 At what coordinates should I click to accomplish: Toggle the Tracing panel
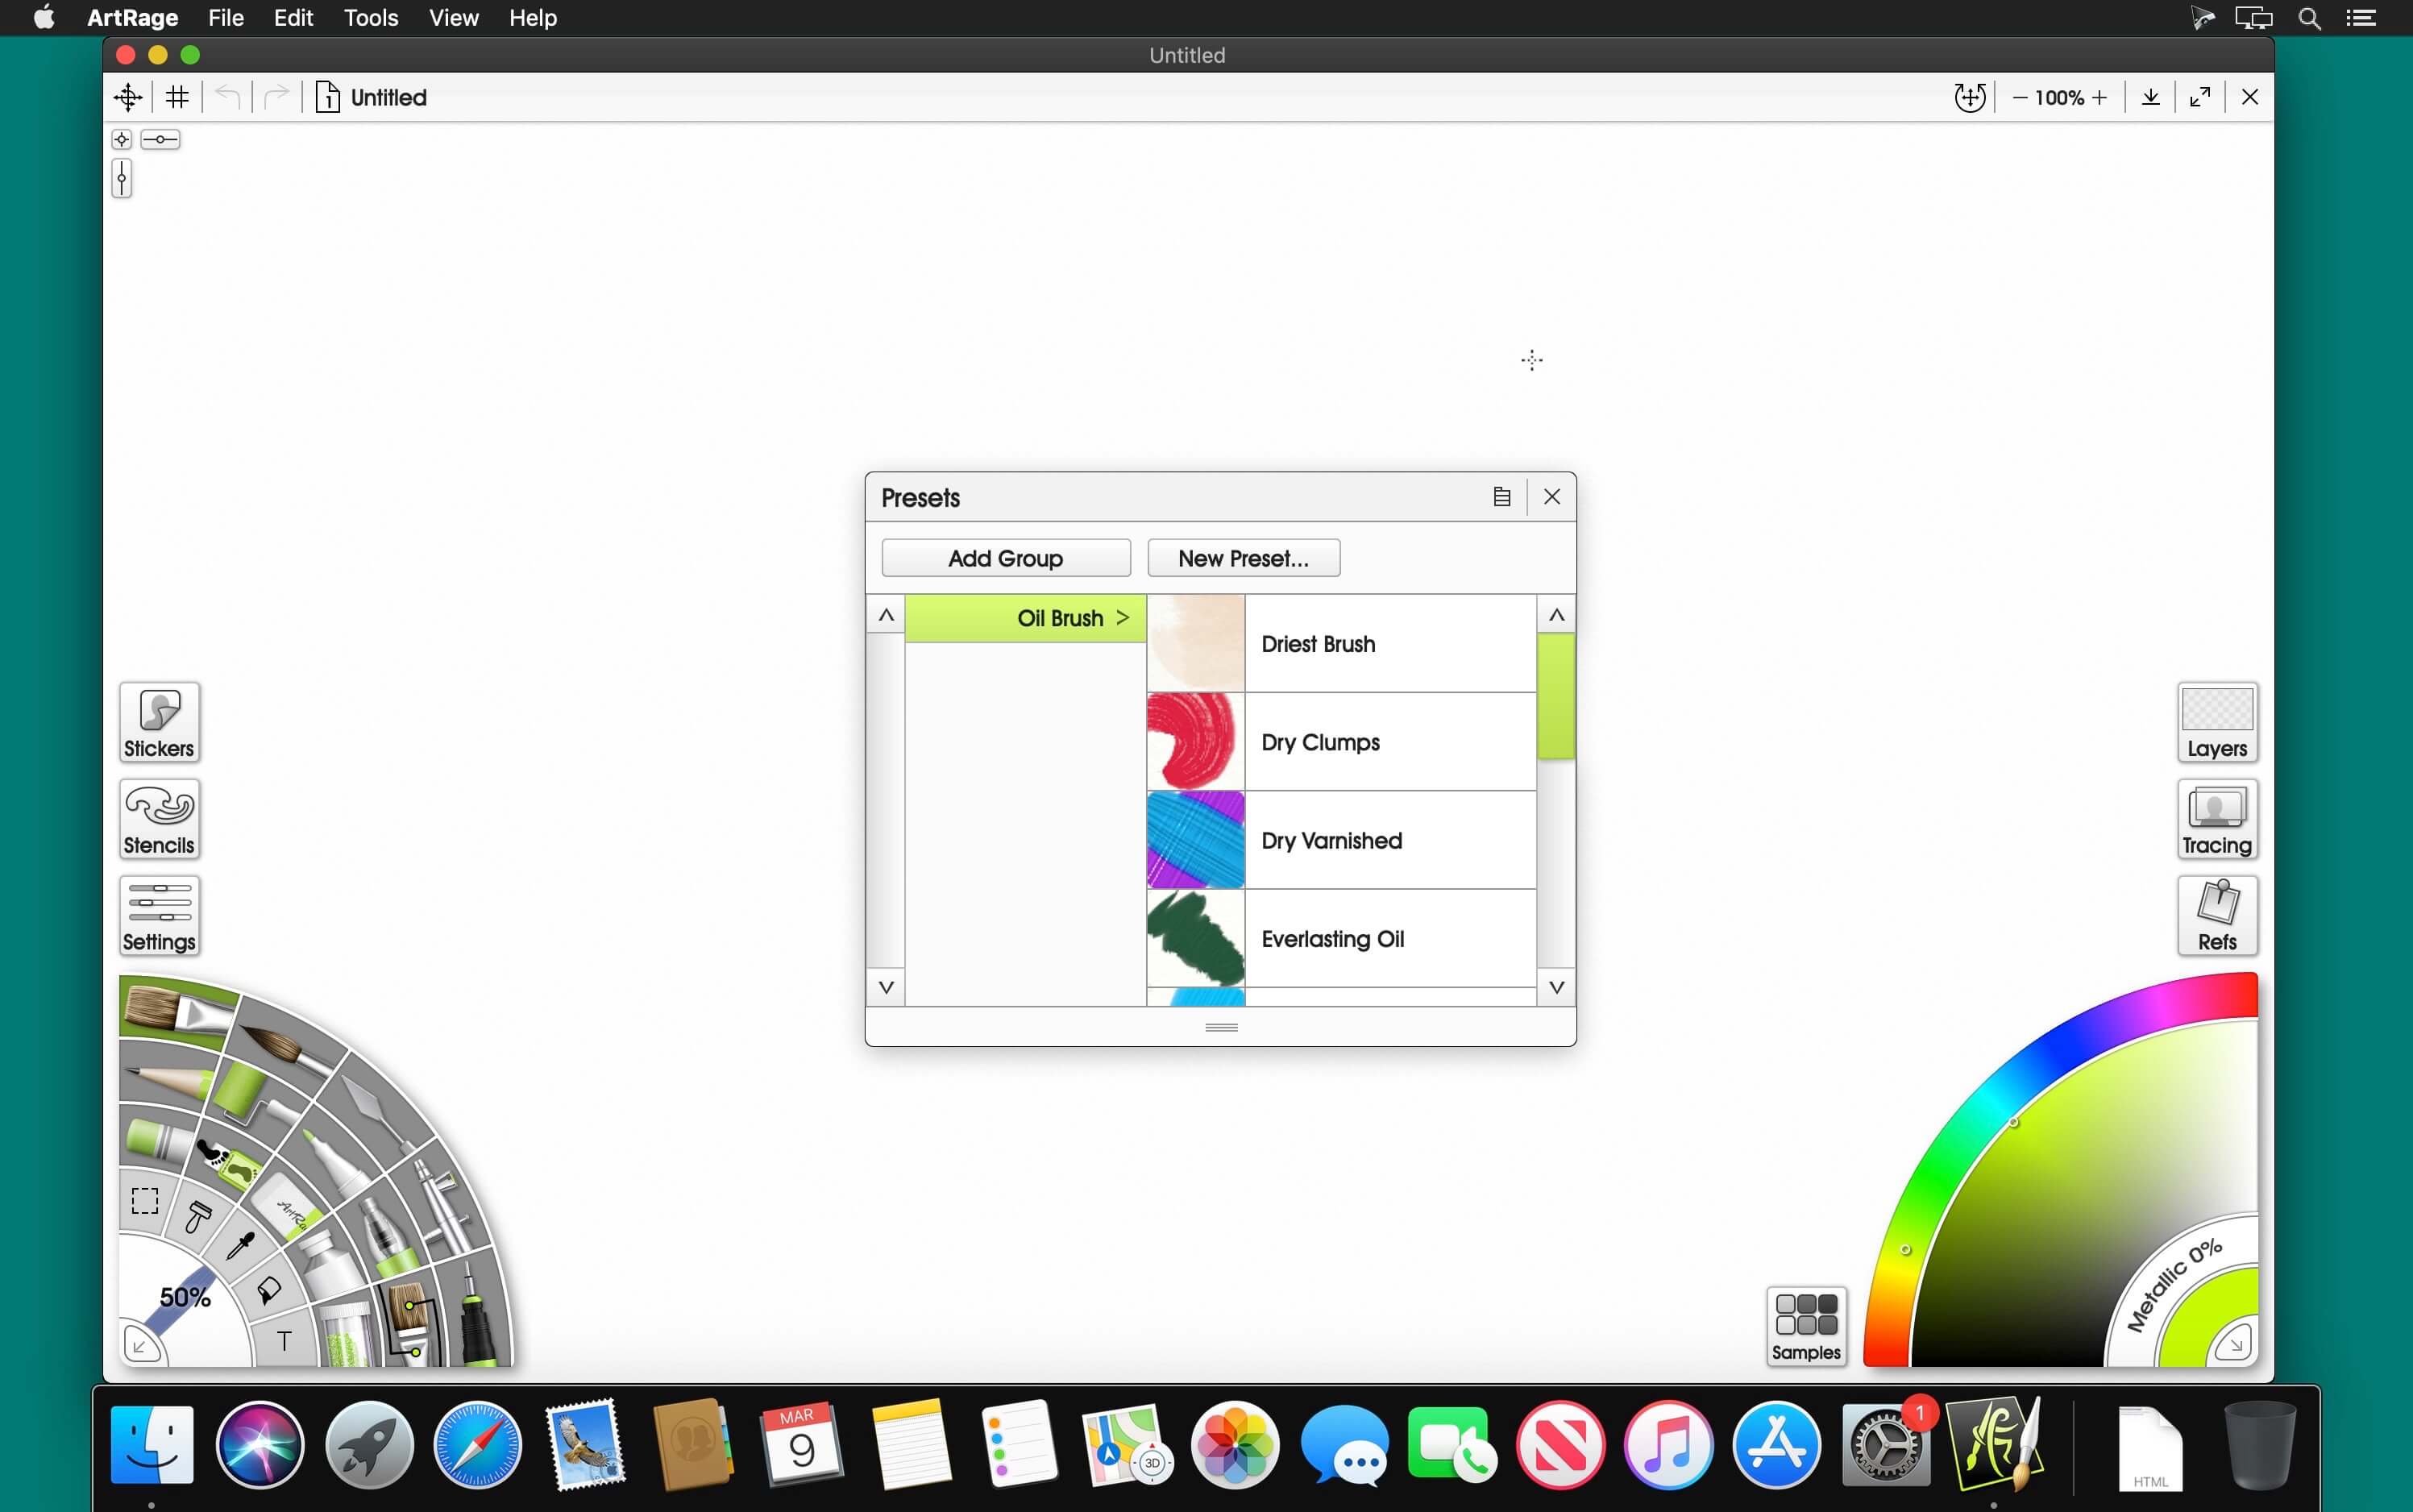[2217, 820]
